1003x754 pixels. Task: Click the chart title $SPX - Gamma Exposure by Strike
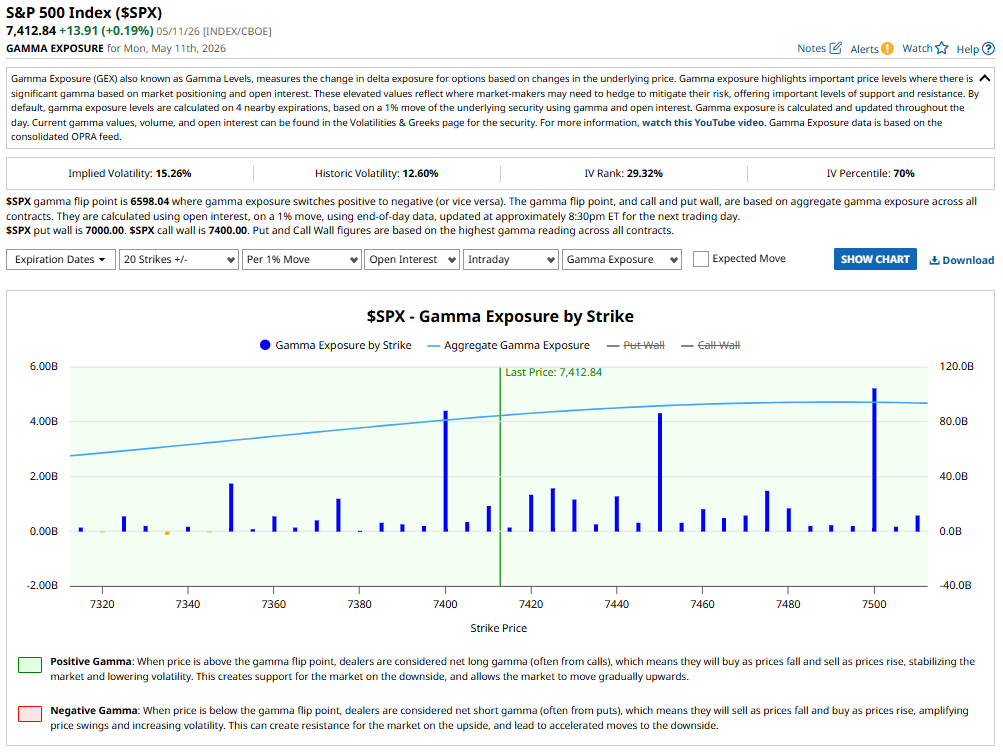(x=500, y=316)
